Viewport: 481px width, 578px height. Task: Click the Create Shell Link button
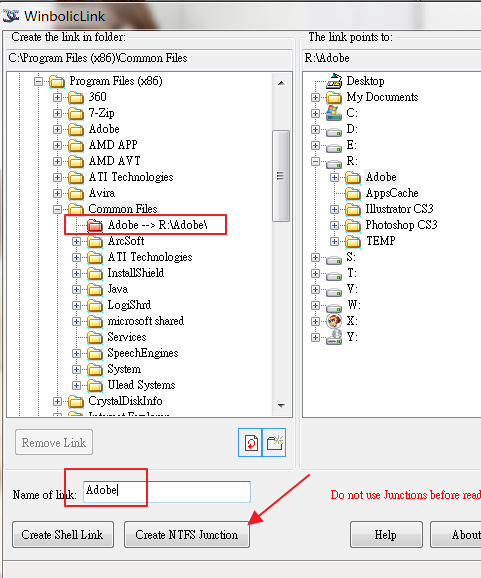[x=63, y=535]
